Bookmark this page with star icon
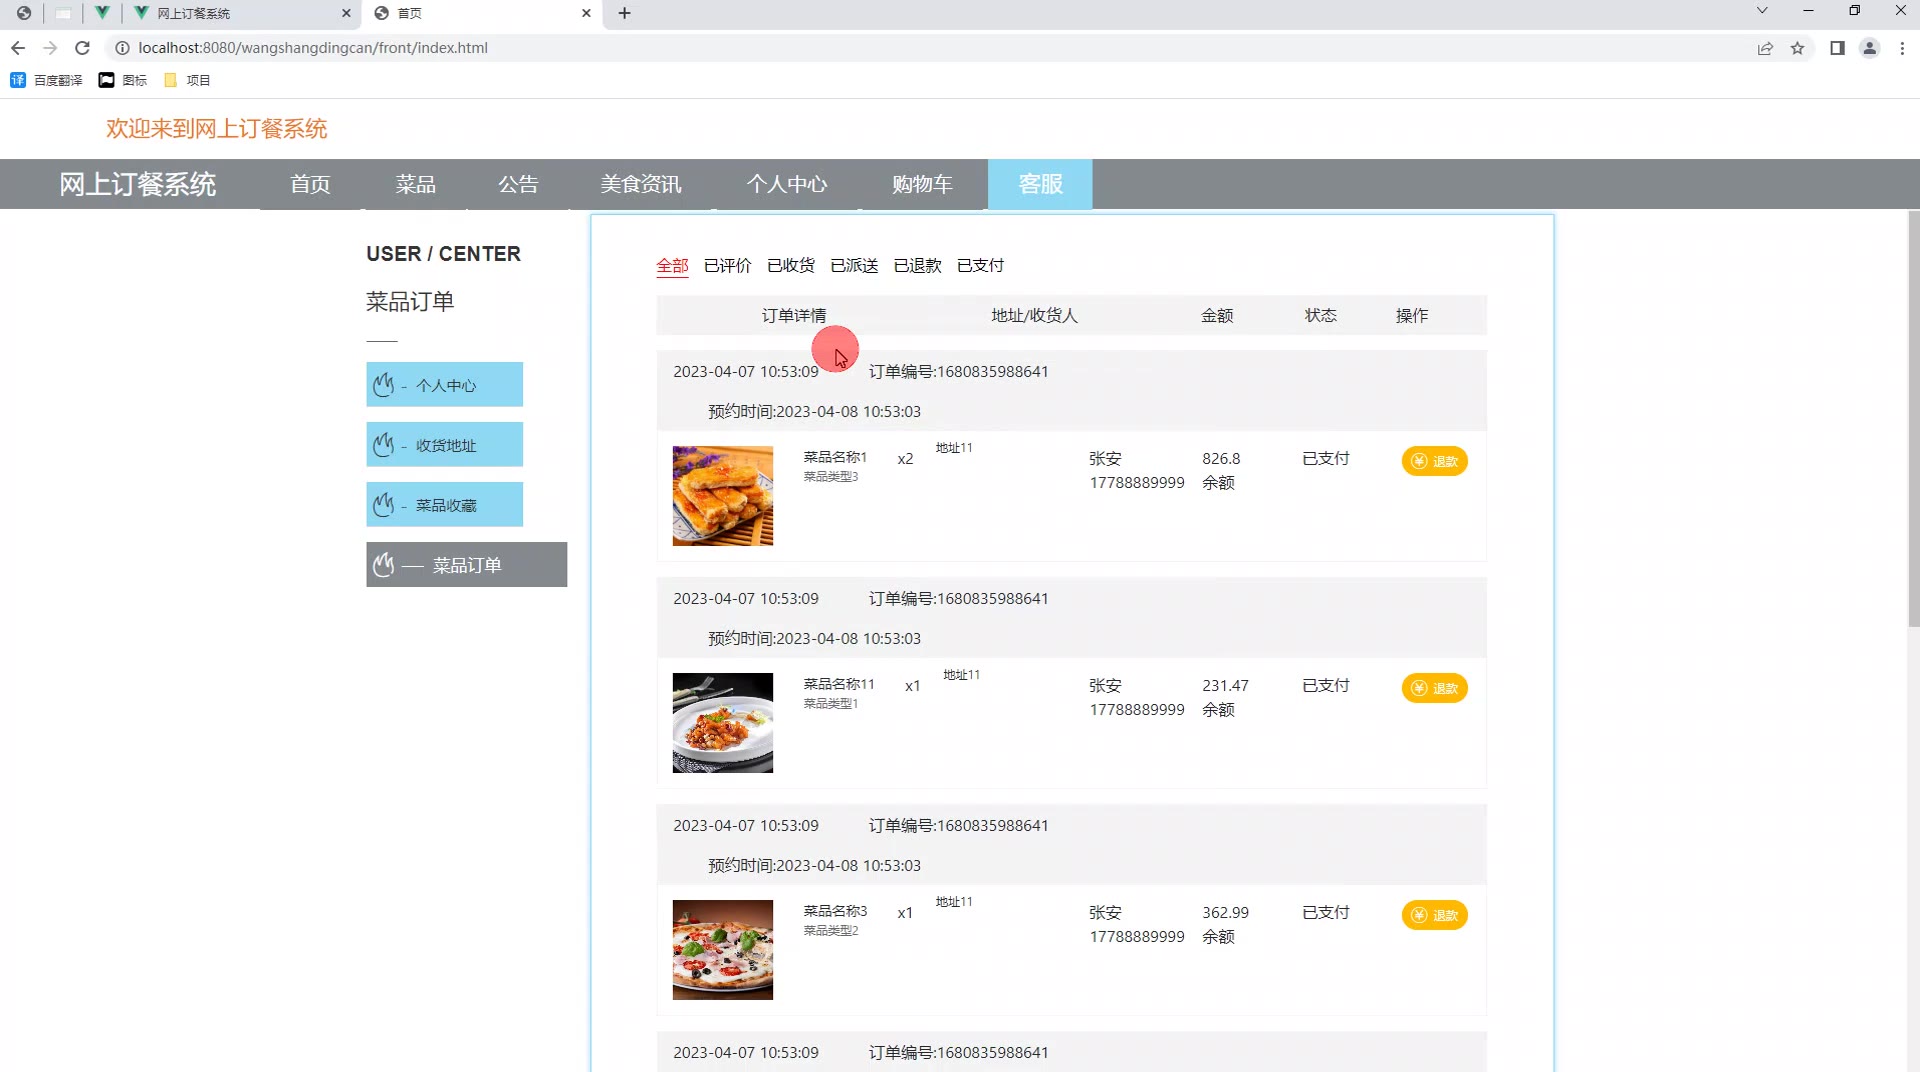1920x1072 pixels. point(1797,48)
